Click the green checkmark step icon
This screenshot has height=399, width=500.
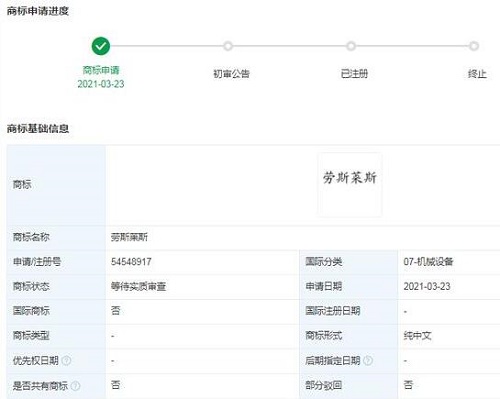click(101, 46)
